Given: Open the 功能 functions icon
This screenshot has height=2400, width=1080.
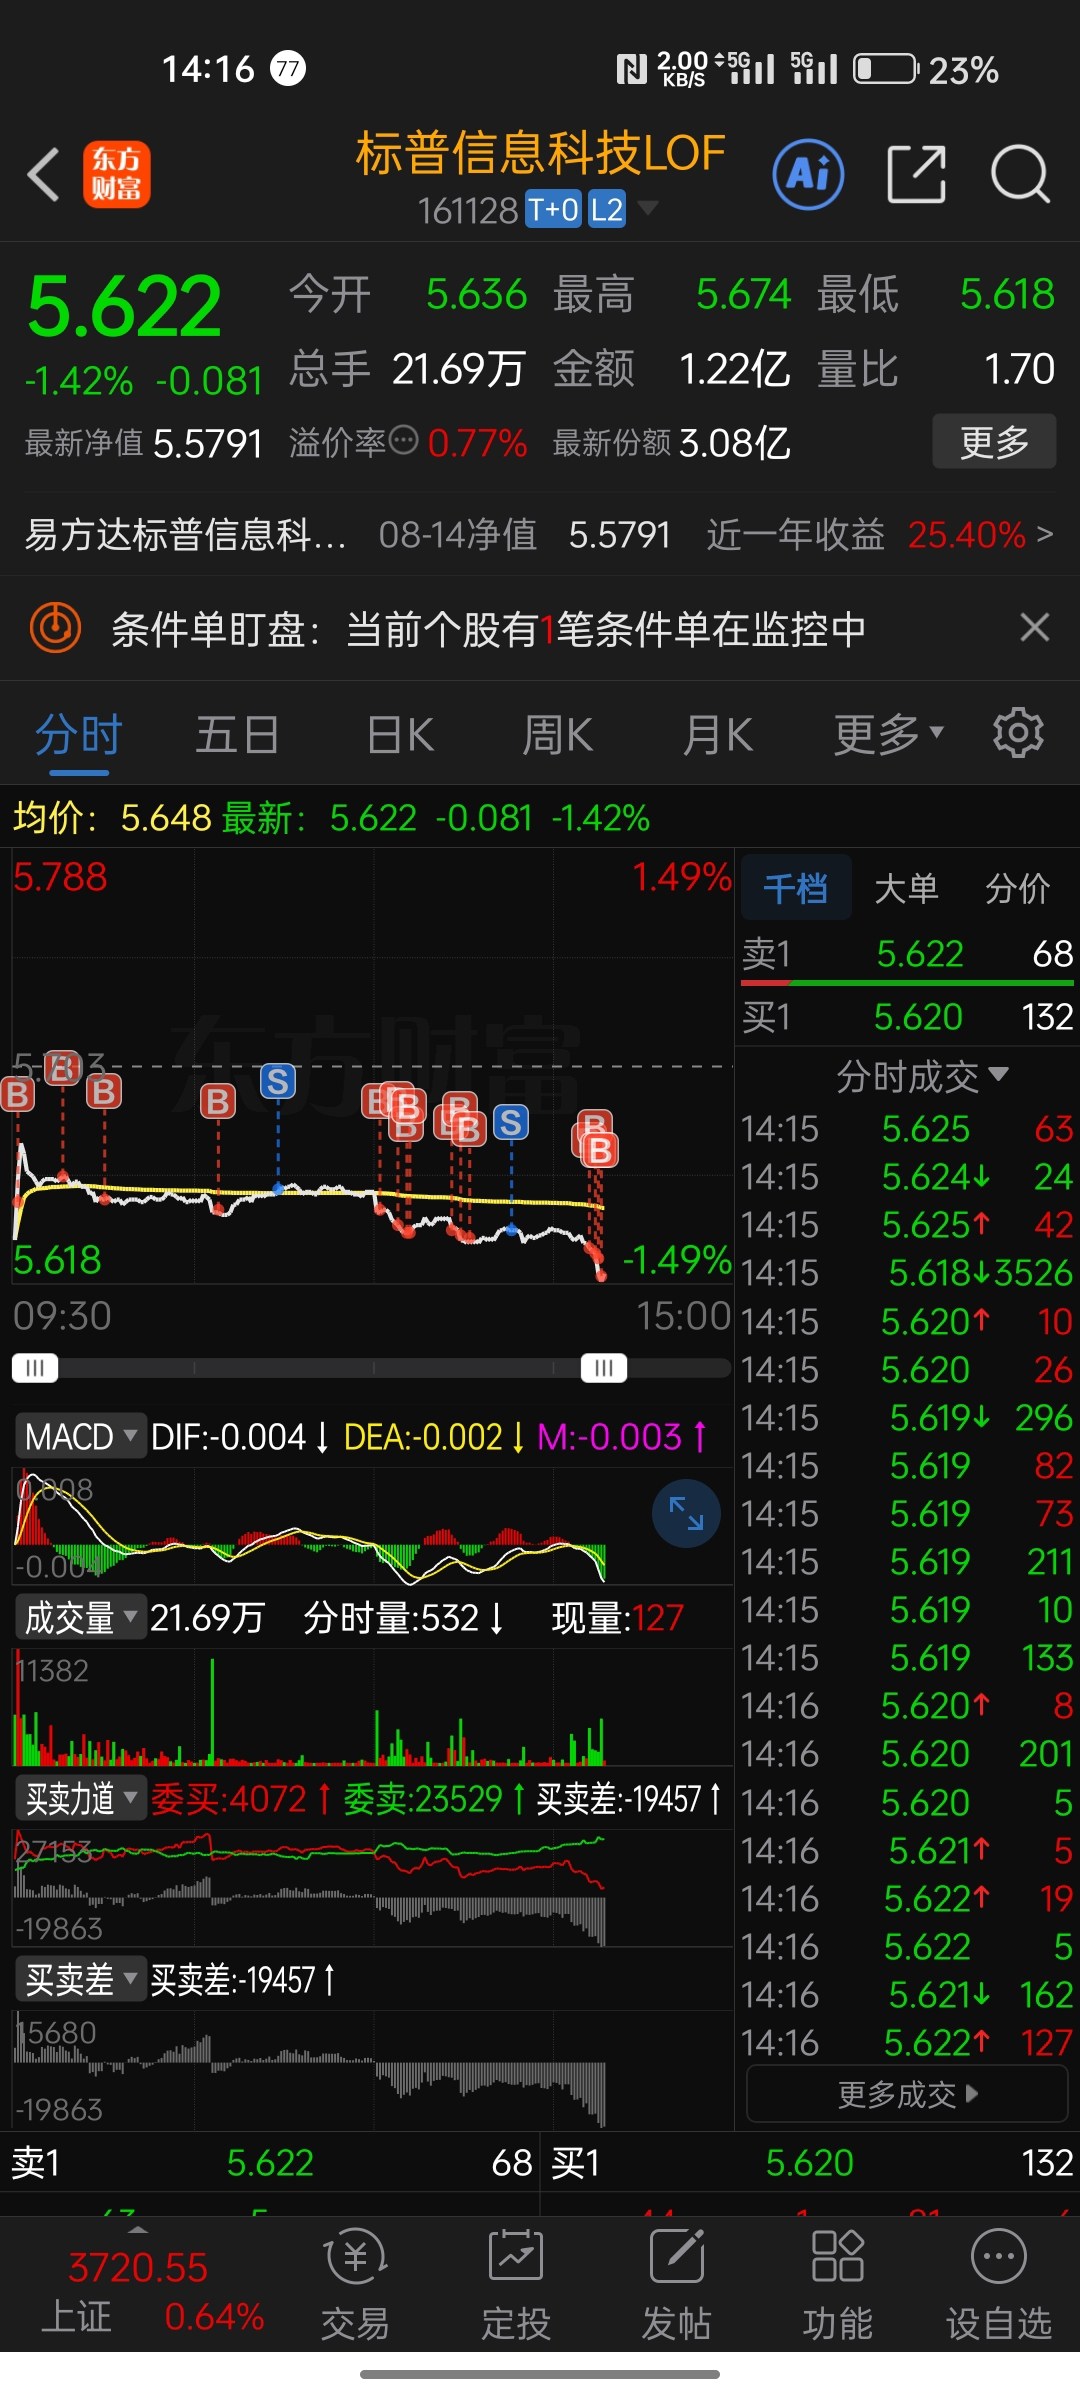Looking at the screenshot, I should [x=838, y=2285].
